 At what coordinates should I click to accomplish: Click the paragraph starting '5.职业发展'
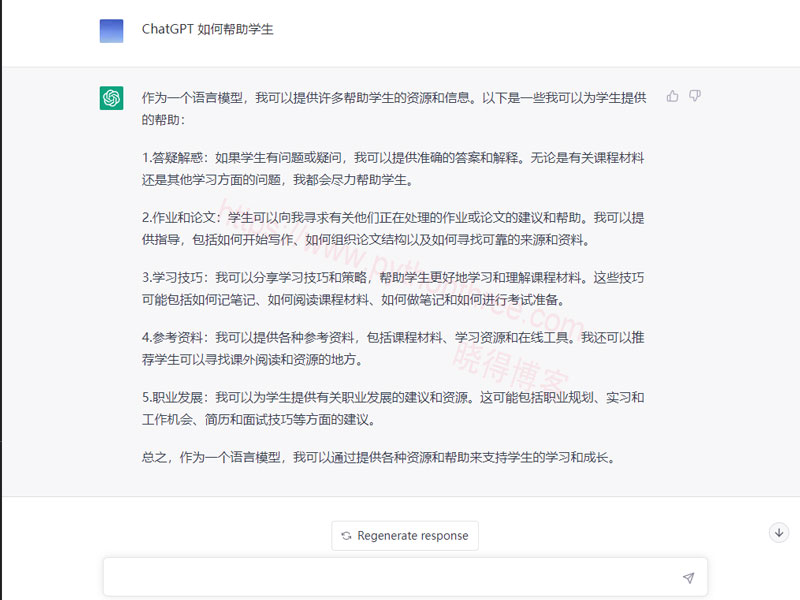[x=393, y=408]
